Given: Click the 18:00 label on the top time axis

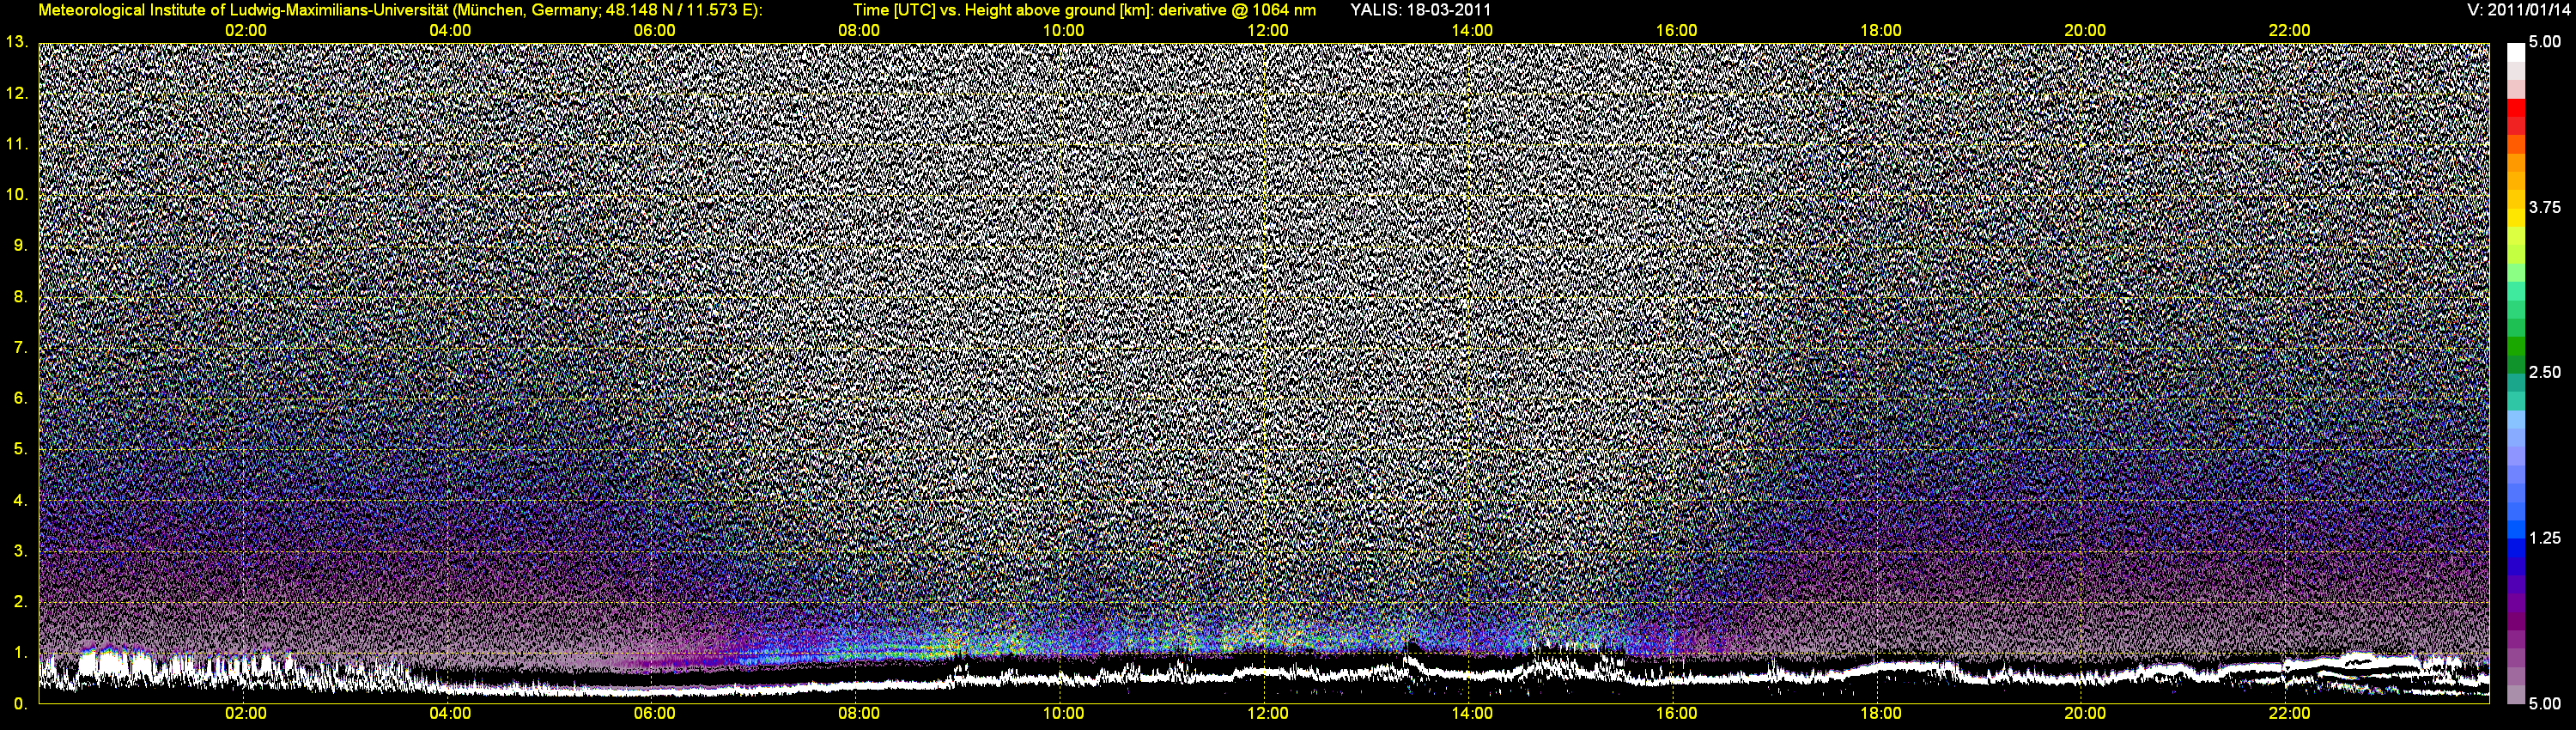Looking at the screenshot, I should tap(1881, 31).
